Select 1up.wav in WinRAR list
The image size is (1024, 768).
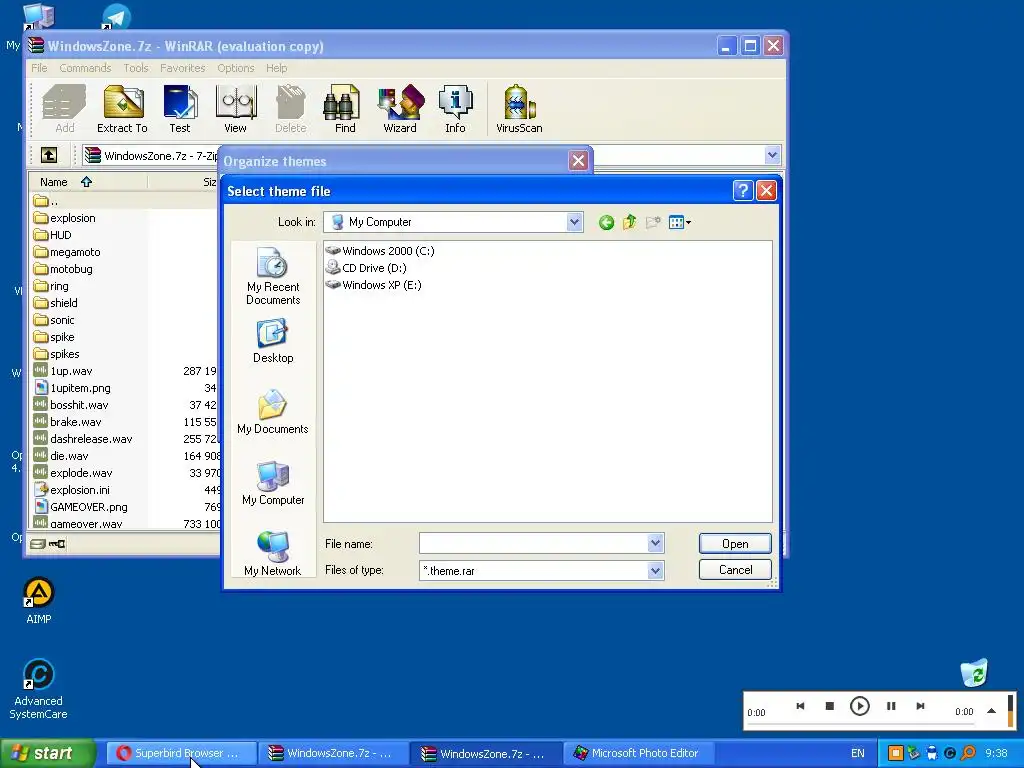click(x=63, y=371)
